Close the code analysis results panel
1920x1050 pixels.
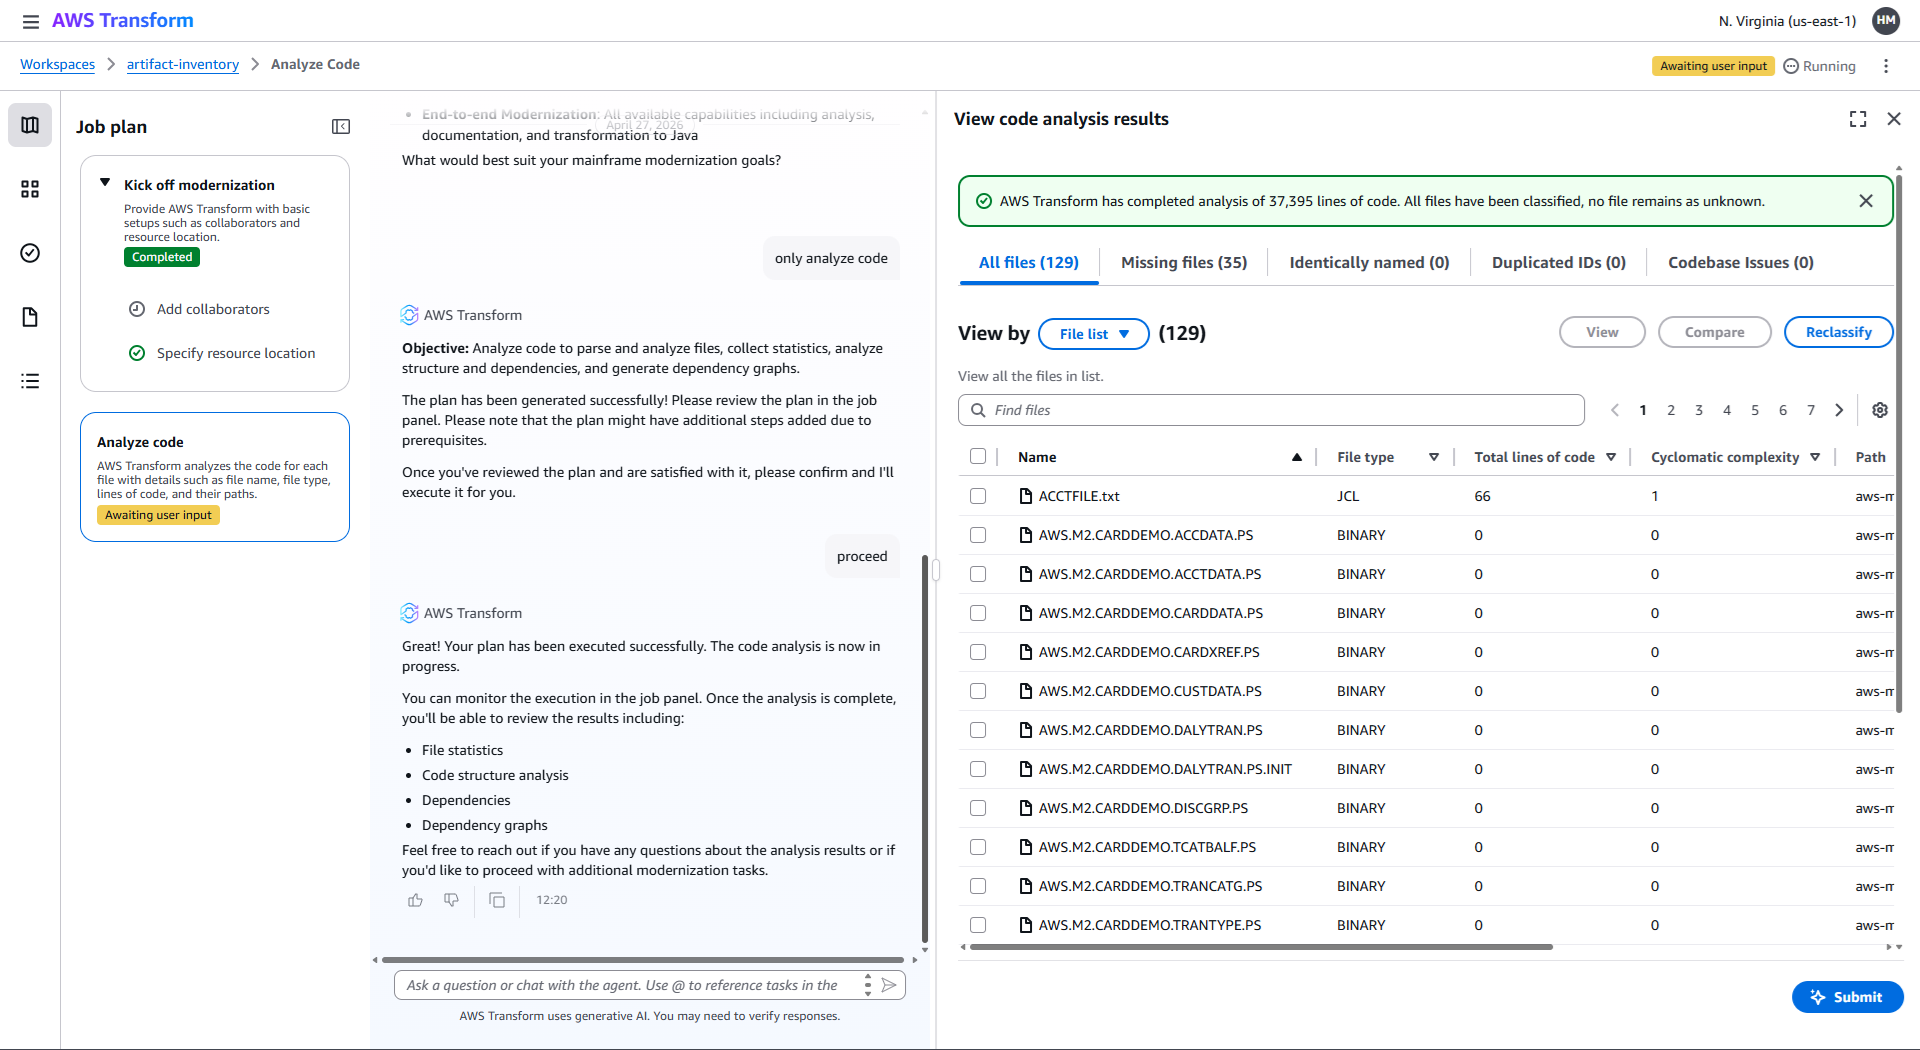pos(1894,119)
